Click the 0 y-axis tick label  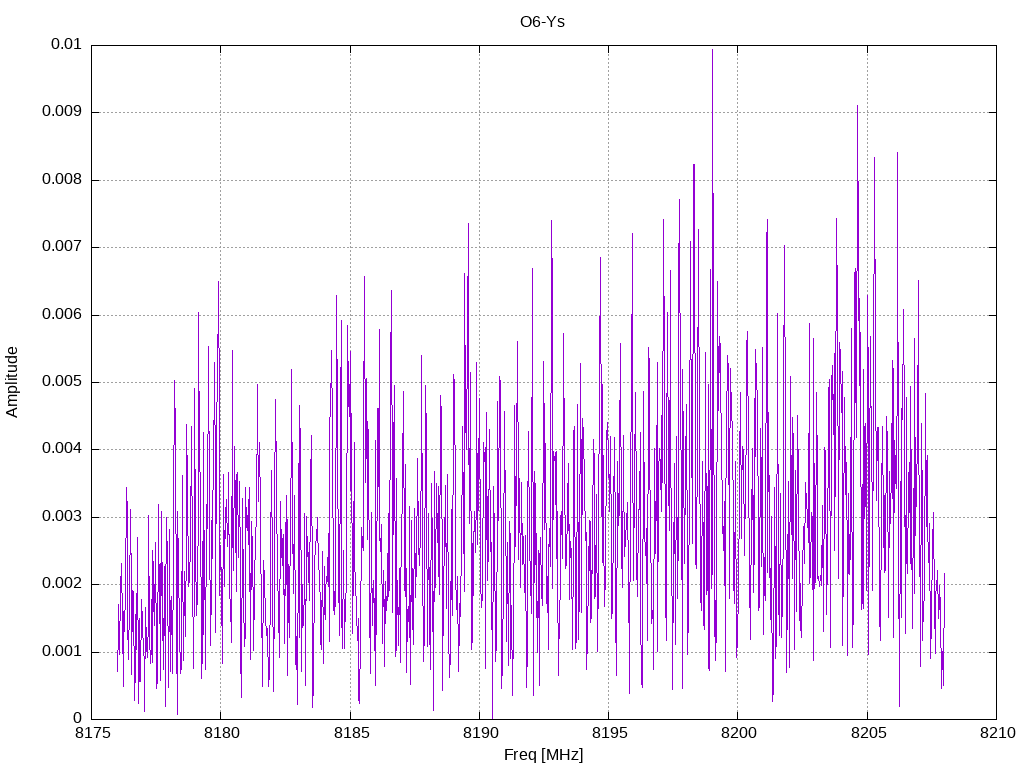coord(78,719)
